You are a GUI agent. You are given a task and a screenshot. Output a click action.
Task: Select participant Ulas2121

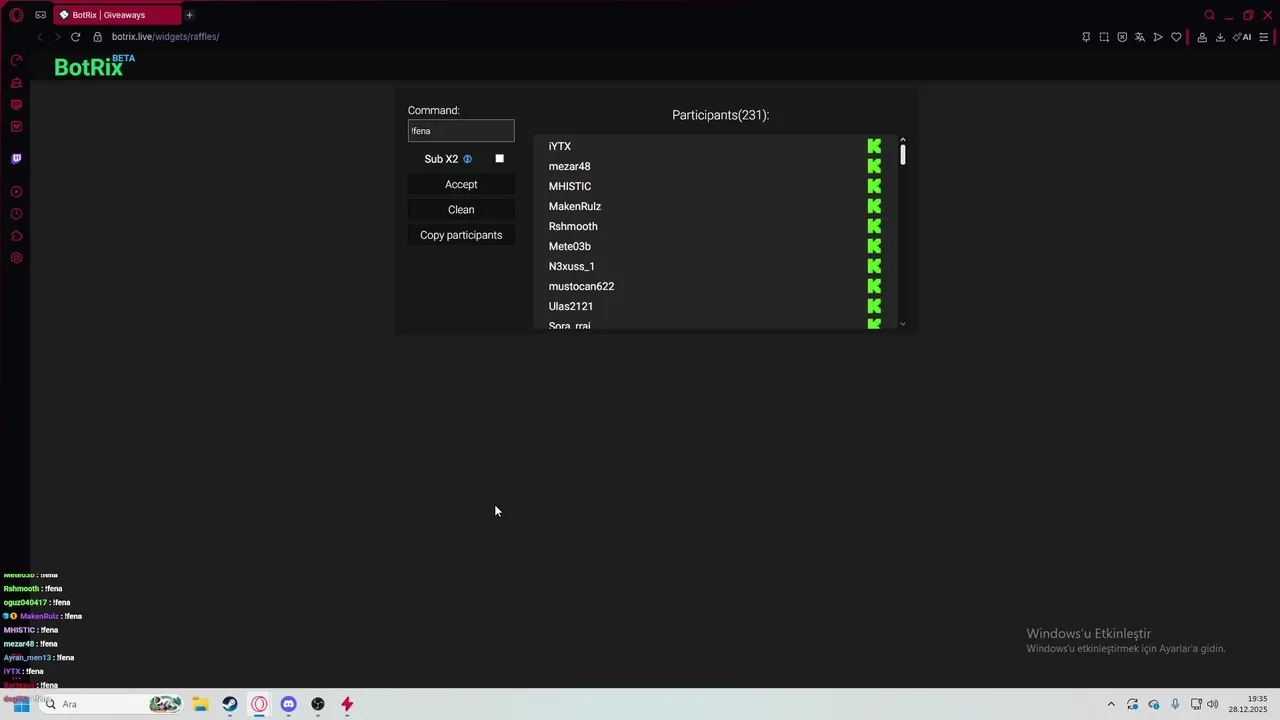571,306
